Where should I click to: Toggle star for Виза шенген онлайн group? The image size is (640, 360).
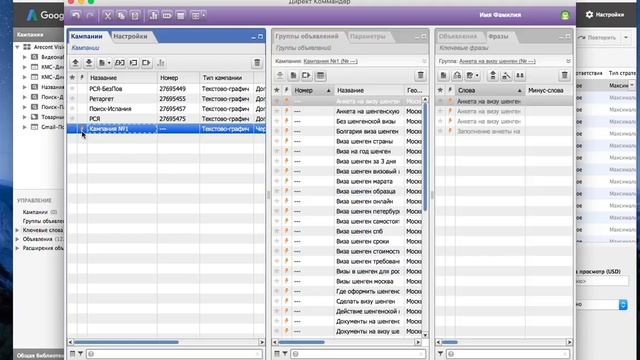277,201
